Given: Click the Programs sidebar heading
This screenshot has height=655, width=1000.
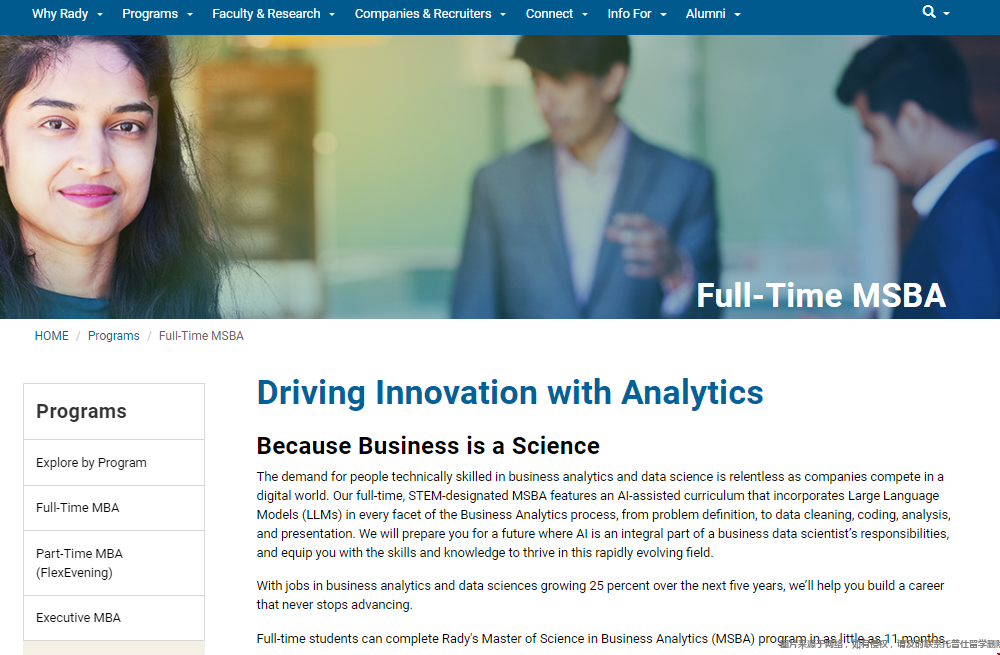Looking at the screenshot, I should coord(81,411).
